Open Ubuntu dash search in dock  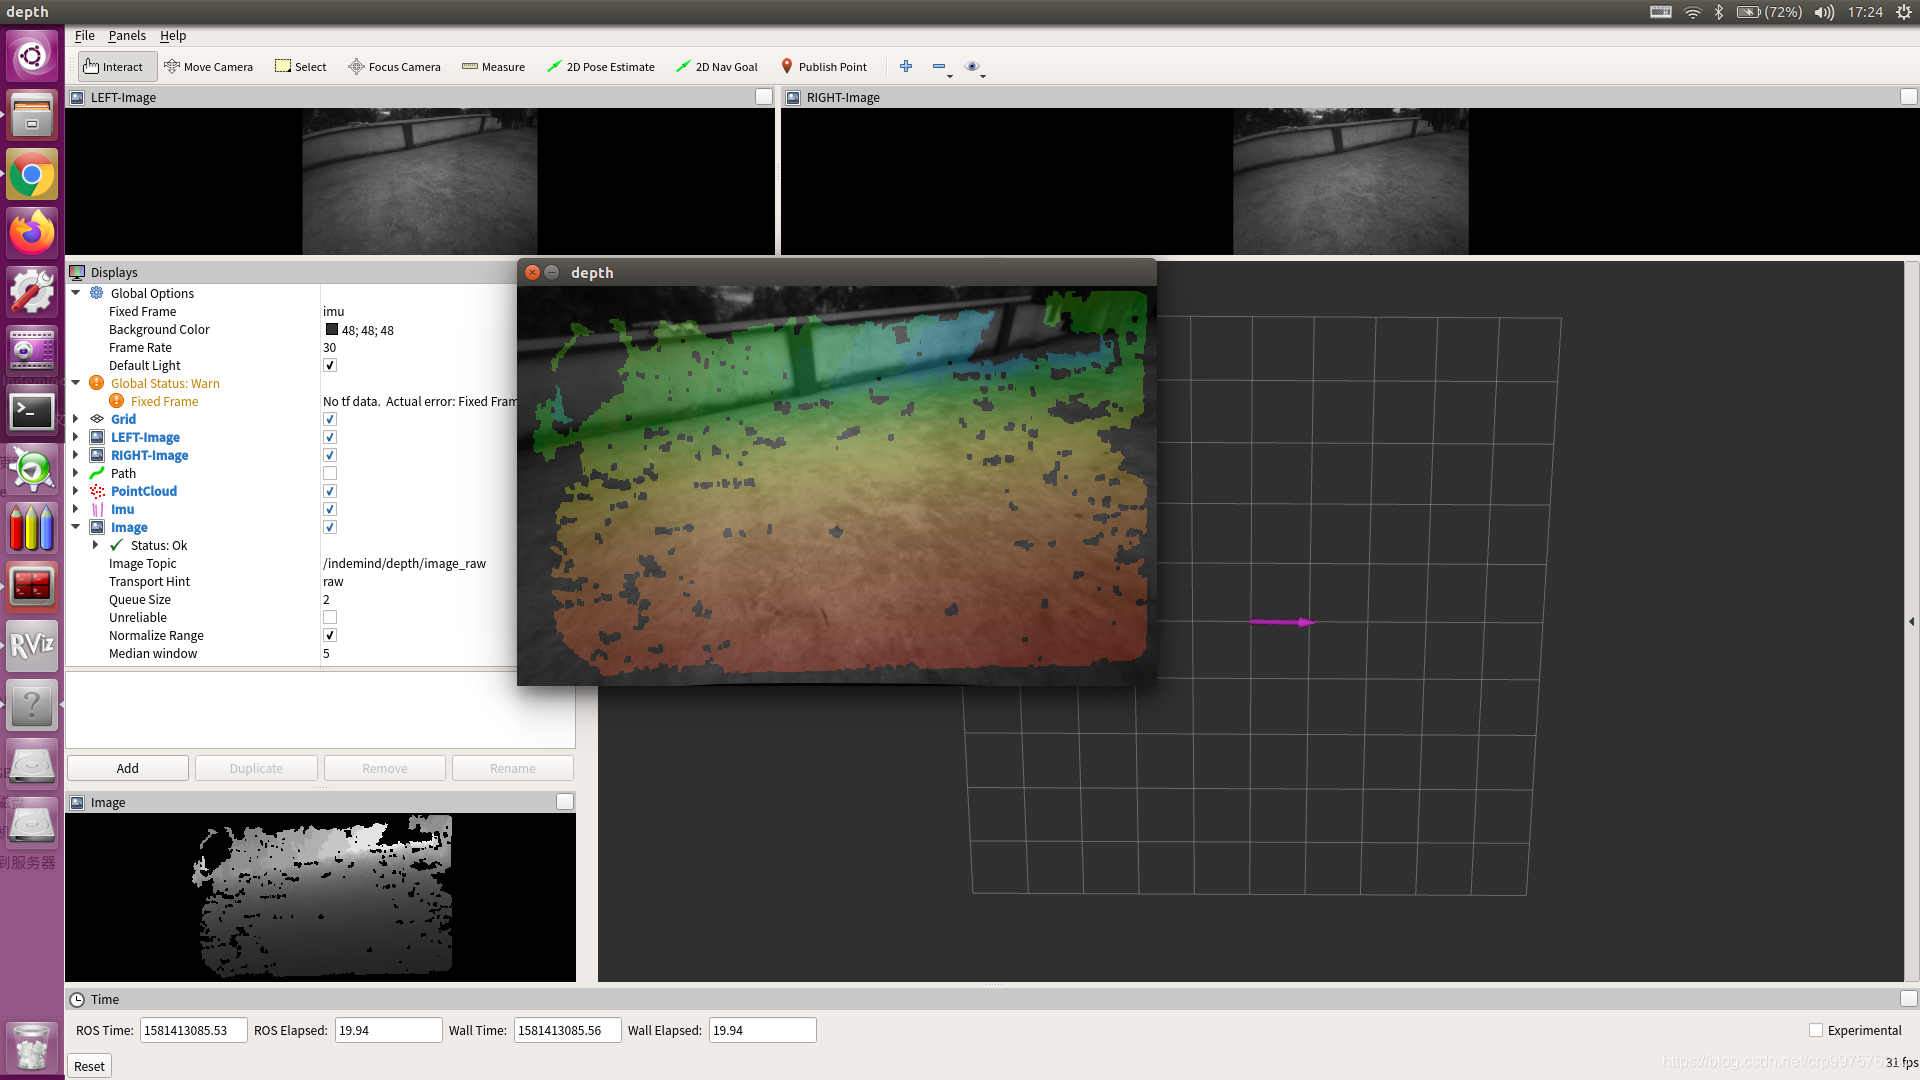(x=32, y=54)
